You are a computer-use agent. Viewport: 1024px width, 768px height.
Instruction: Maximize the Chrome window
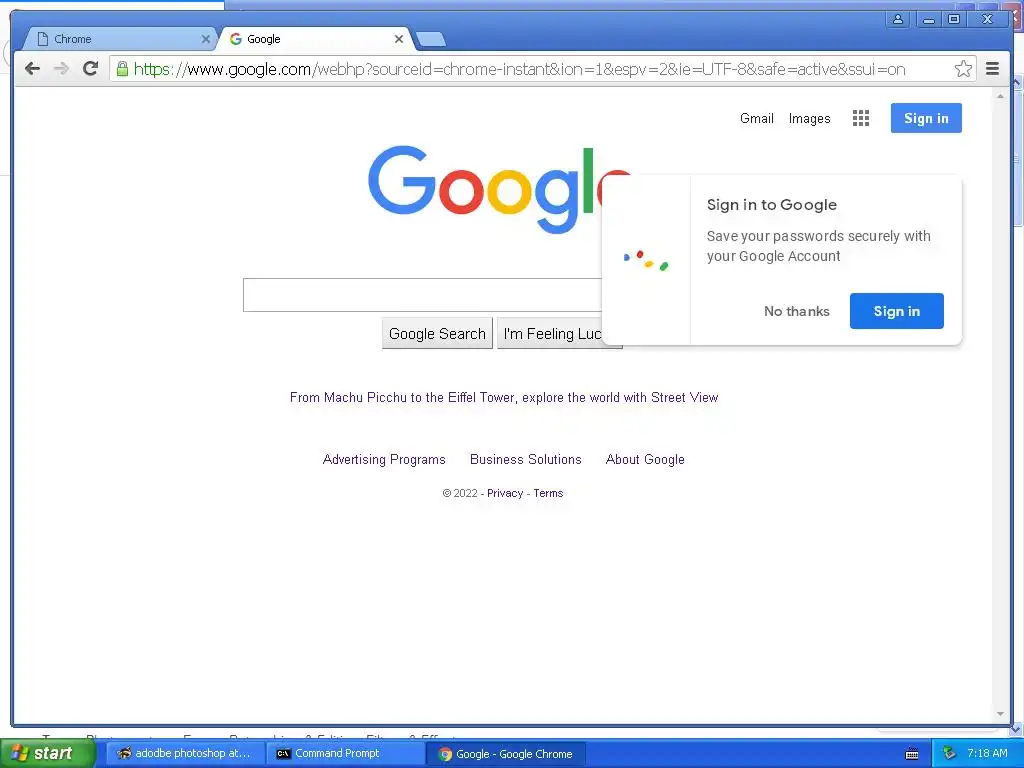tap(954, 19)
